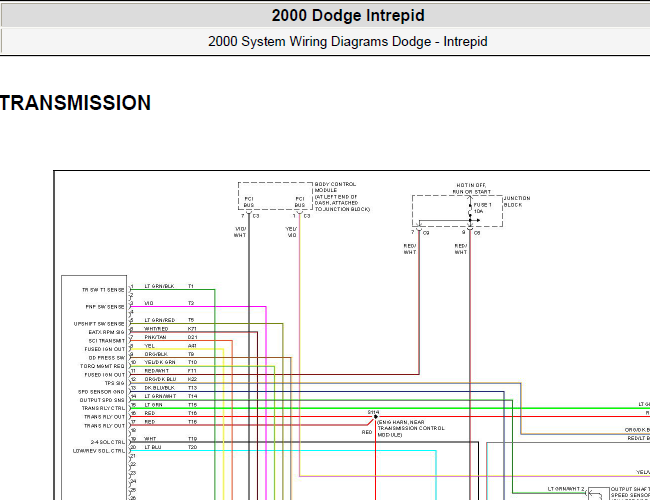This screenshot has width=650, height=500.
Task: Click "FUSED IGN OUT" label at pin 11
Action: click(104, 375)
